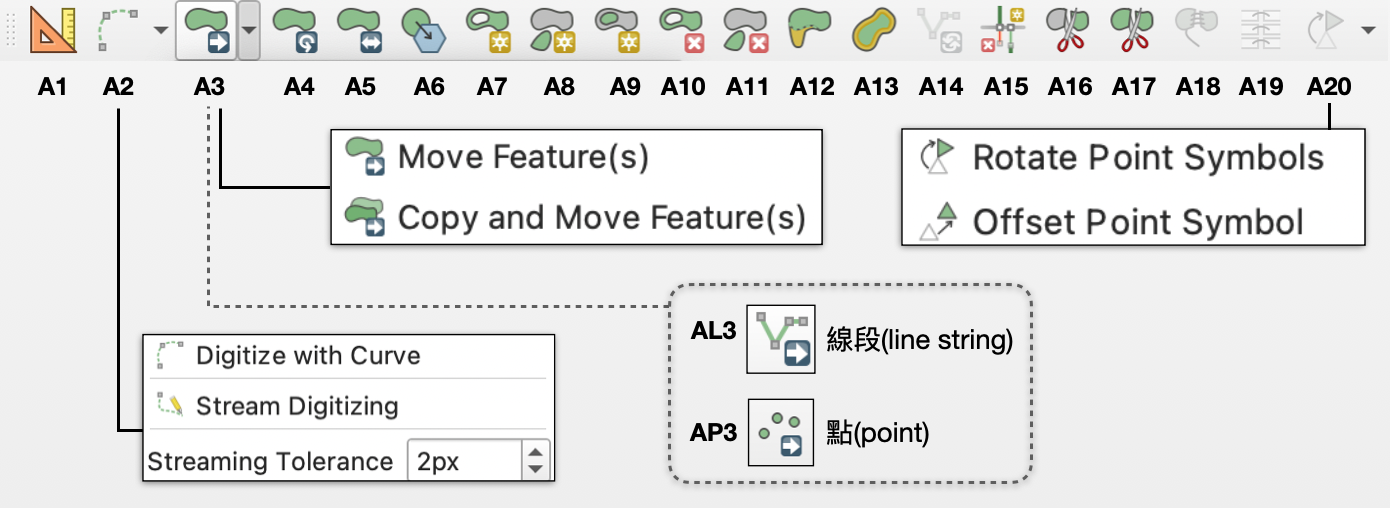The image size is (1390, 508).
Task: Choose the Add Ring tool
Action: (490, 30)
